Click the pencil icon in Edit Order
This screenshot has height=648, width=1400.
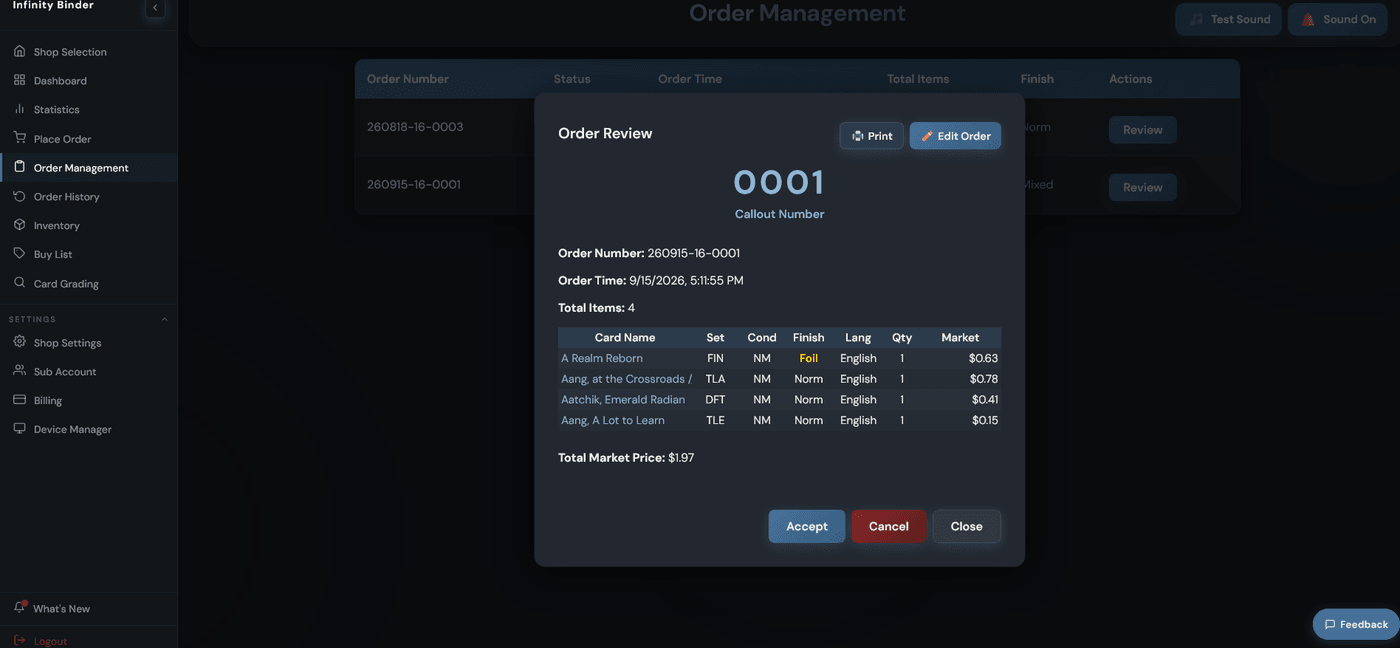click(927, 136)
